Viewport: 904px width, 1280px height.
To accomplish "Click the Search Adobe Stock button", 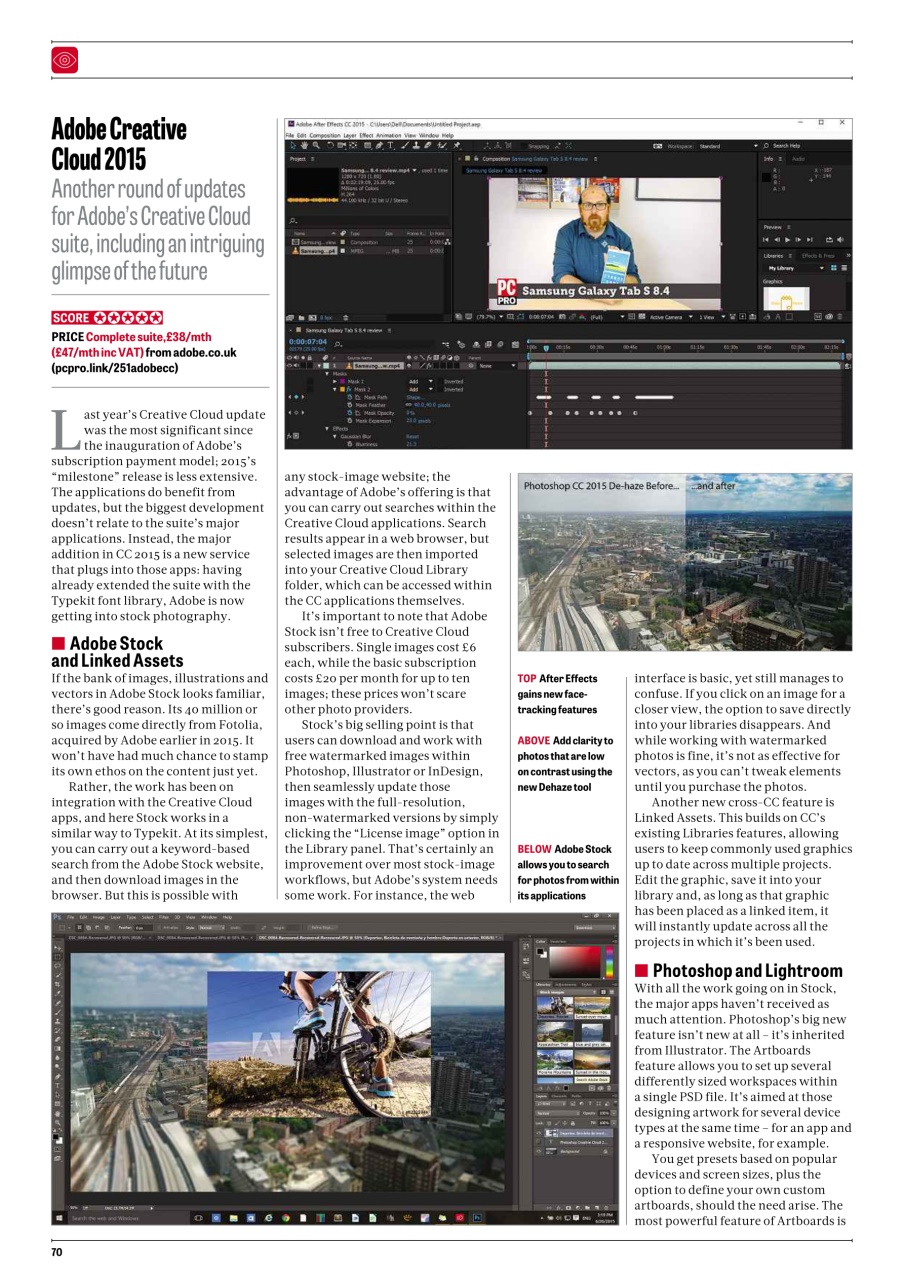I will pos(592,1078).
